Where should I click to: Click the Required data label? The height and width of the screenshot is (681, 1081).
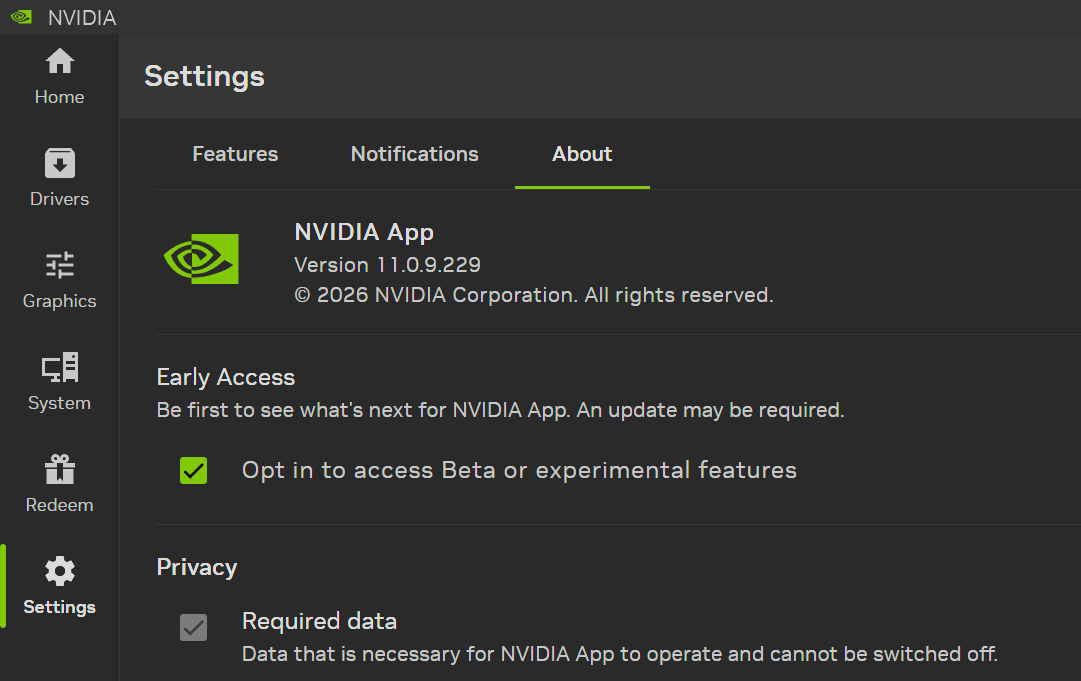point(319,621)
